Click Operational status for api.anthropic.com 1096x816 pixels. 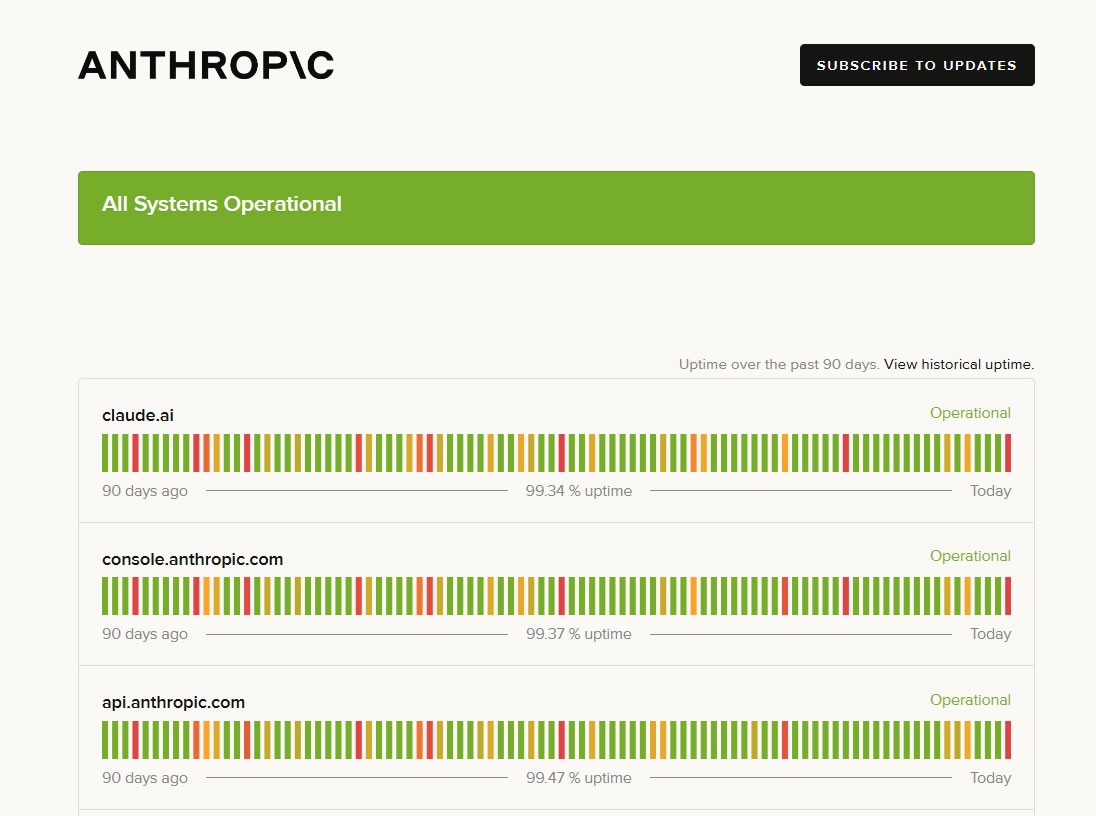(969, 700)
